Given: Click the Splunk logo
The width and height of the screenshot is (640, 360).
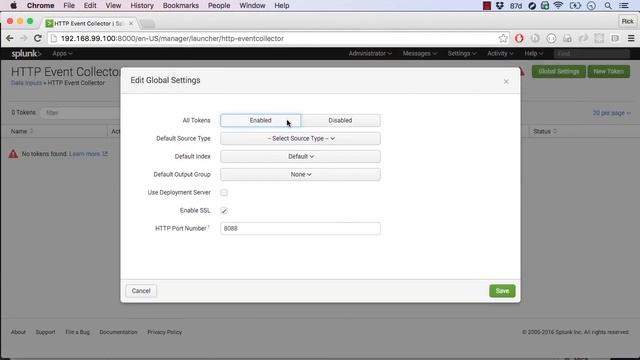Looking at the screenshot, I should pyautogui.click(x=26, y=53).
